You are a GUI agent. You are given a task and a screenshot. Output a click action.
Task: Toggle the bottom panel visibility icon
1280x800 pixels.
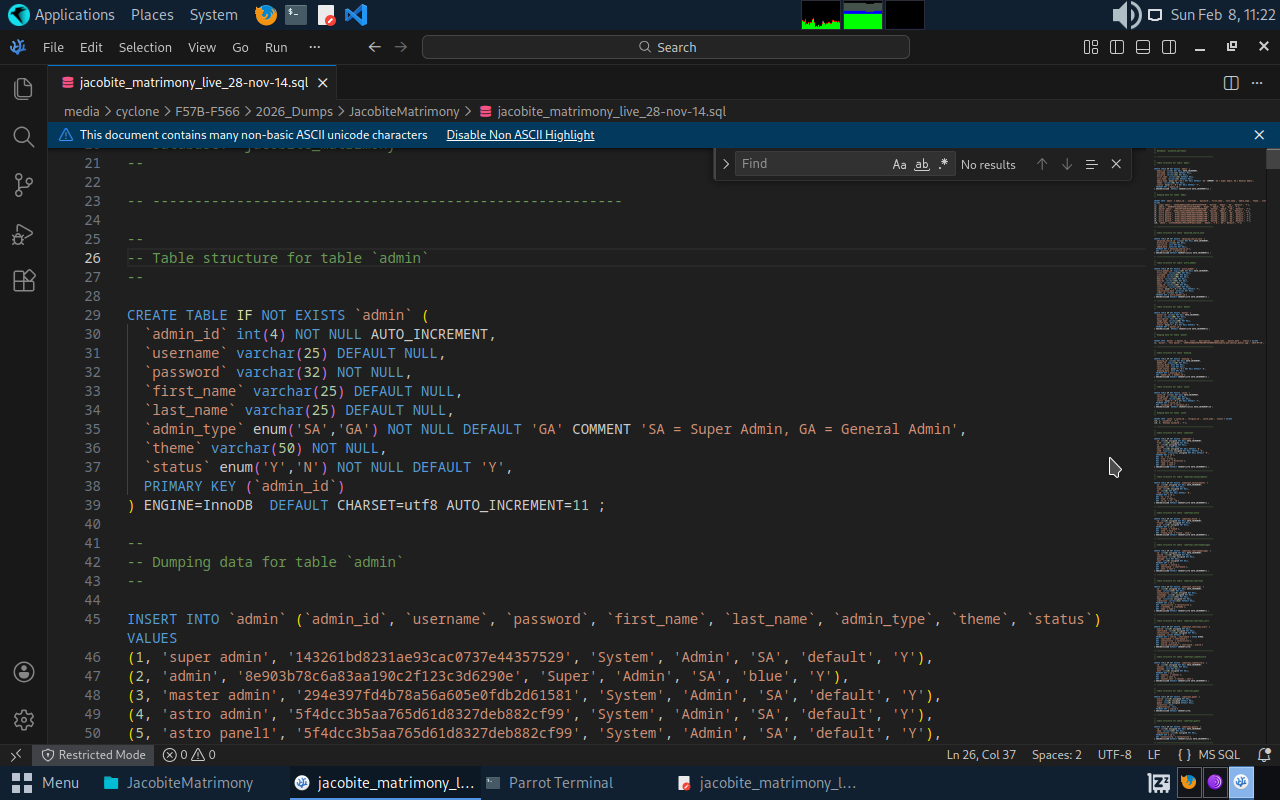coord(1142,47)
